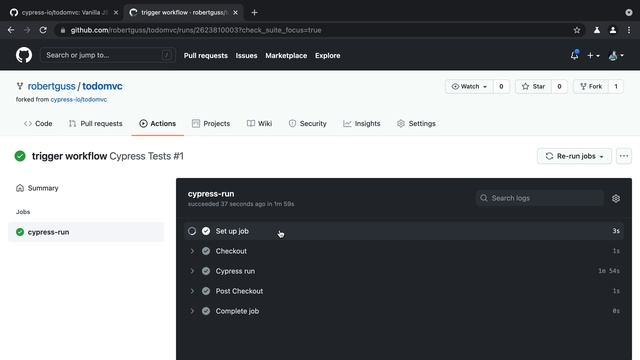The image size is (640, 360).
Task: Go back with the browser back arrow
Action: coord(11,30)
